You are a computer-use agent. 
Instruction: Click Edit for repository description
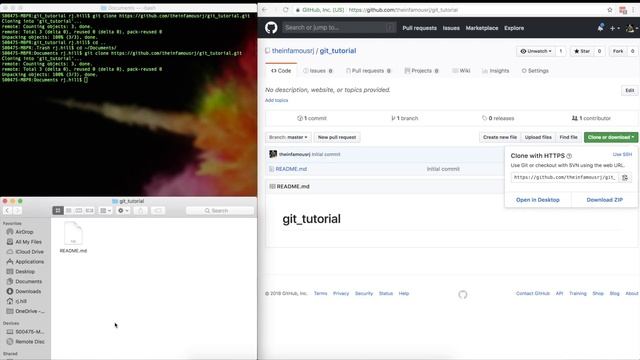pos(630,91)
